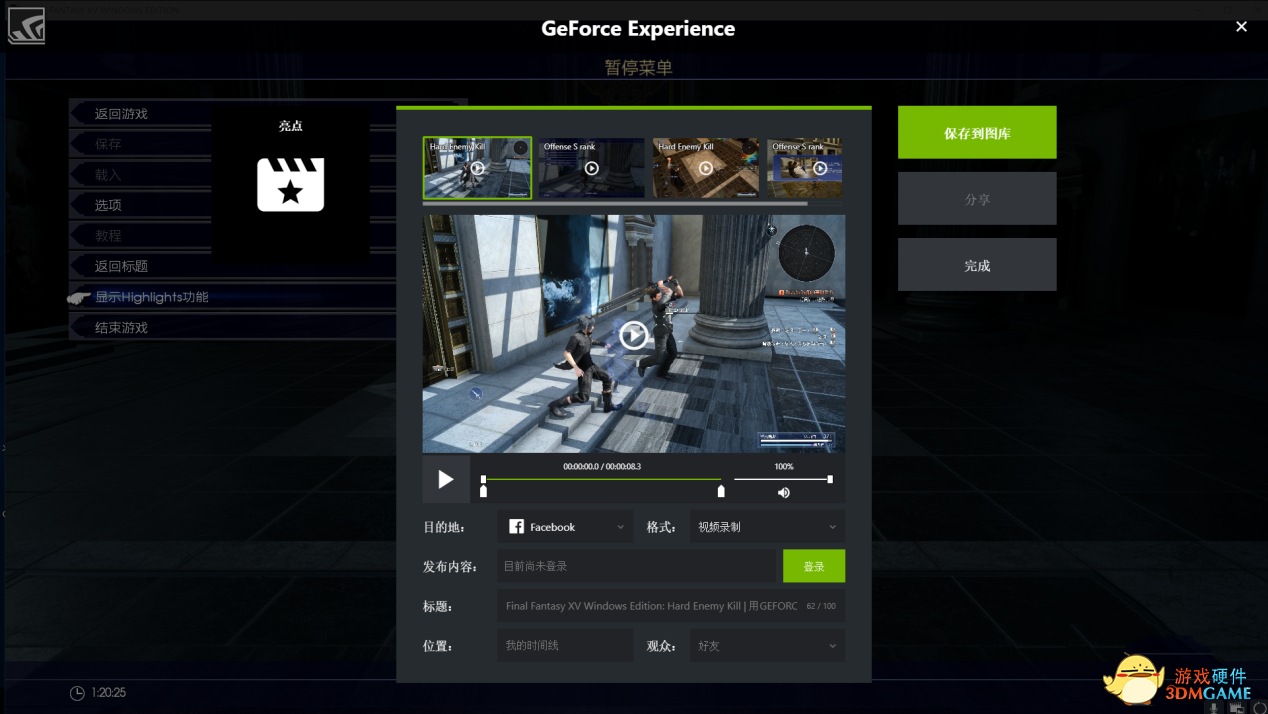Screen dimensions: 1268x714
Task: Click the 显示Highlights功能 menu entry
Action: [x=151, y=297]
